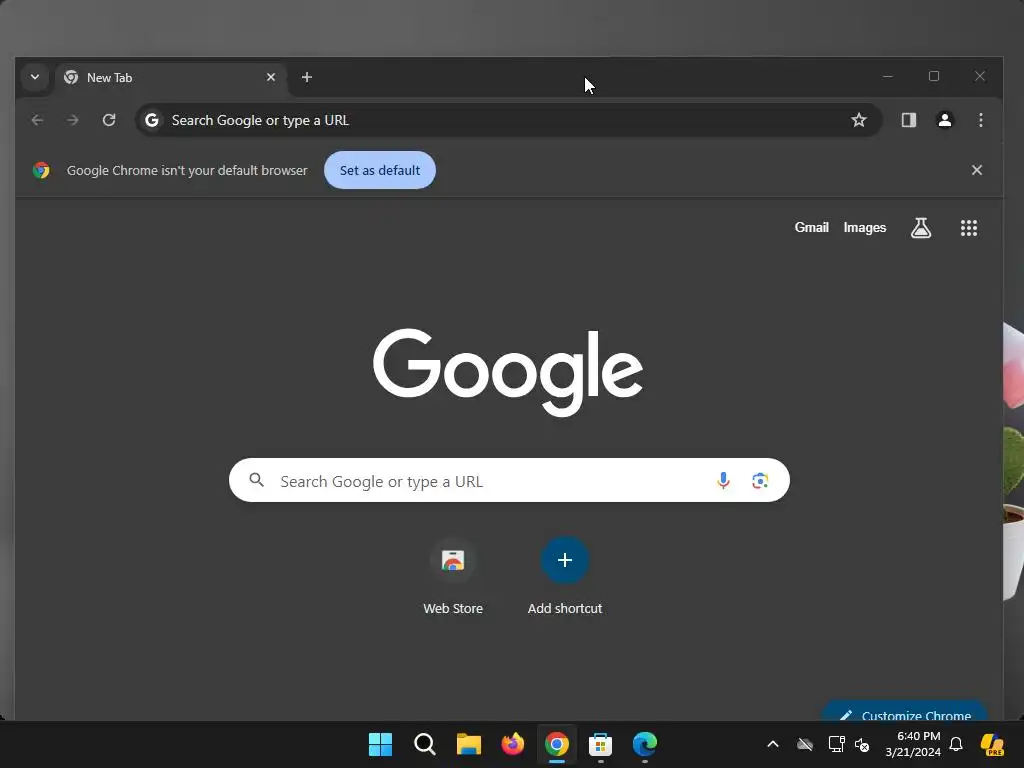This screenshot has width=1024, height=768.
Task: Click the muted volume tray icon
Action: (862, 744)
